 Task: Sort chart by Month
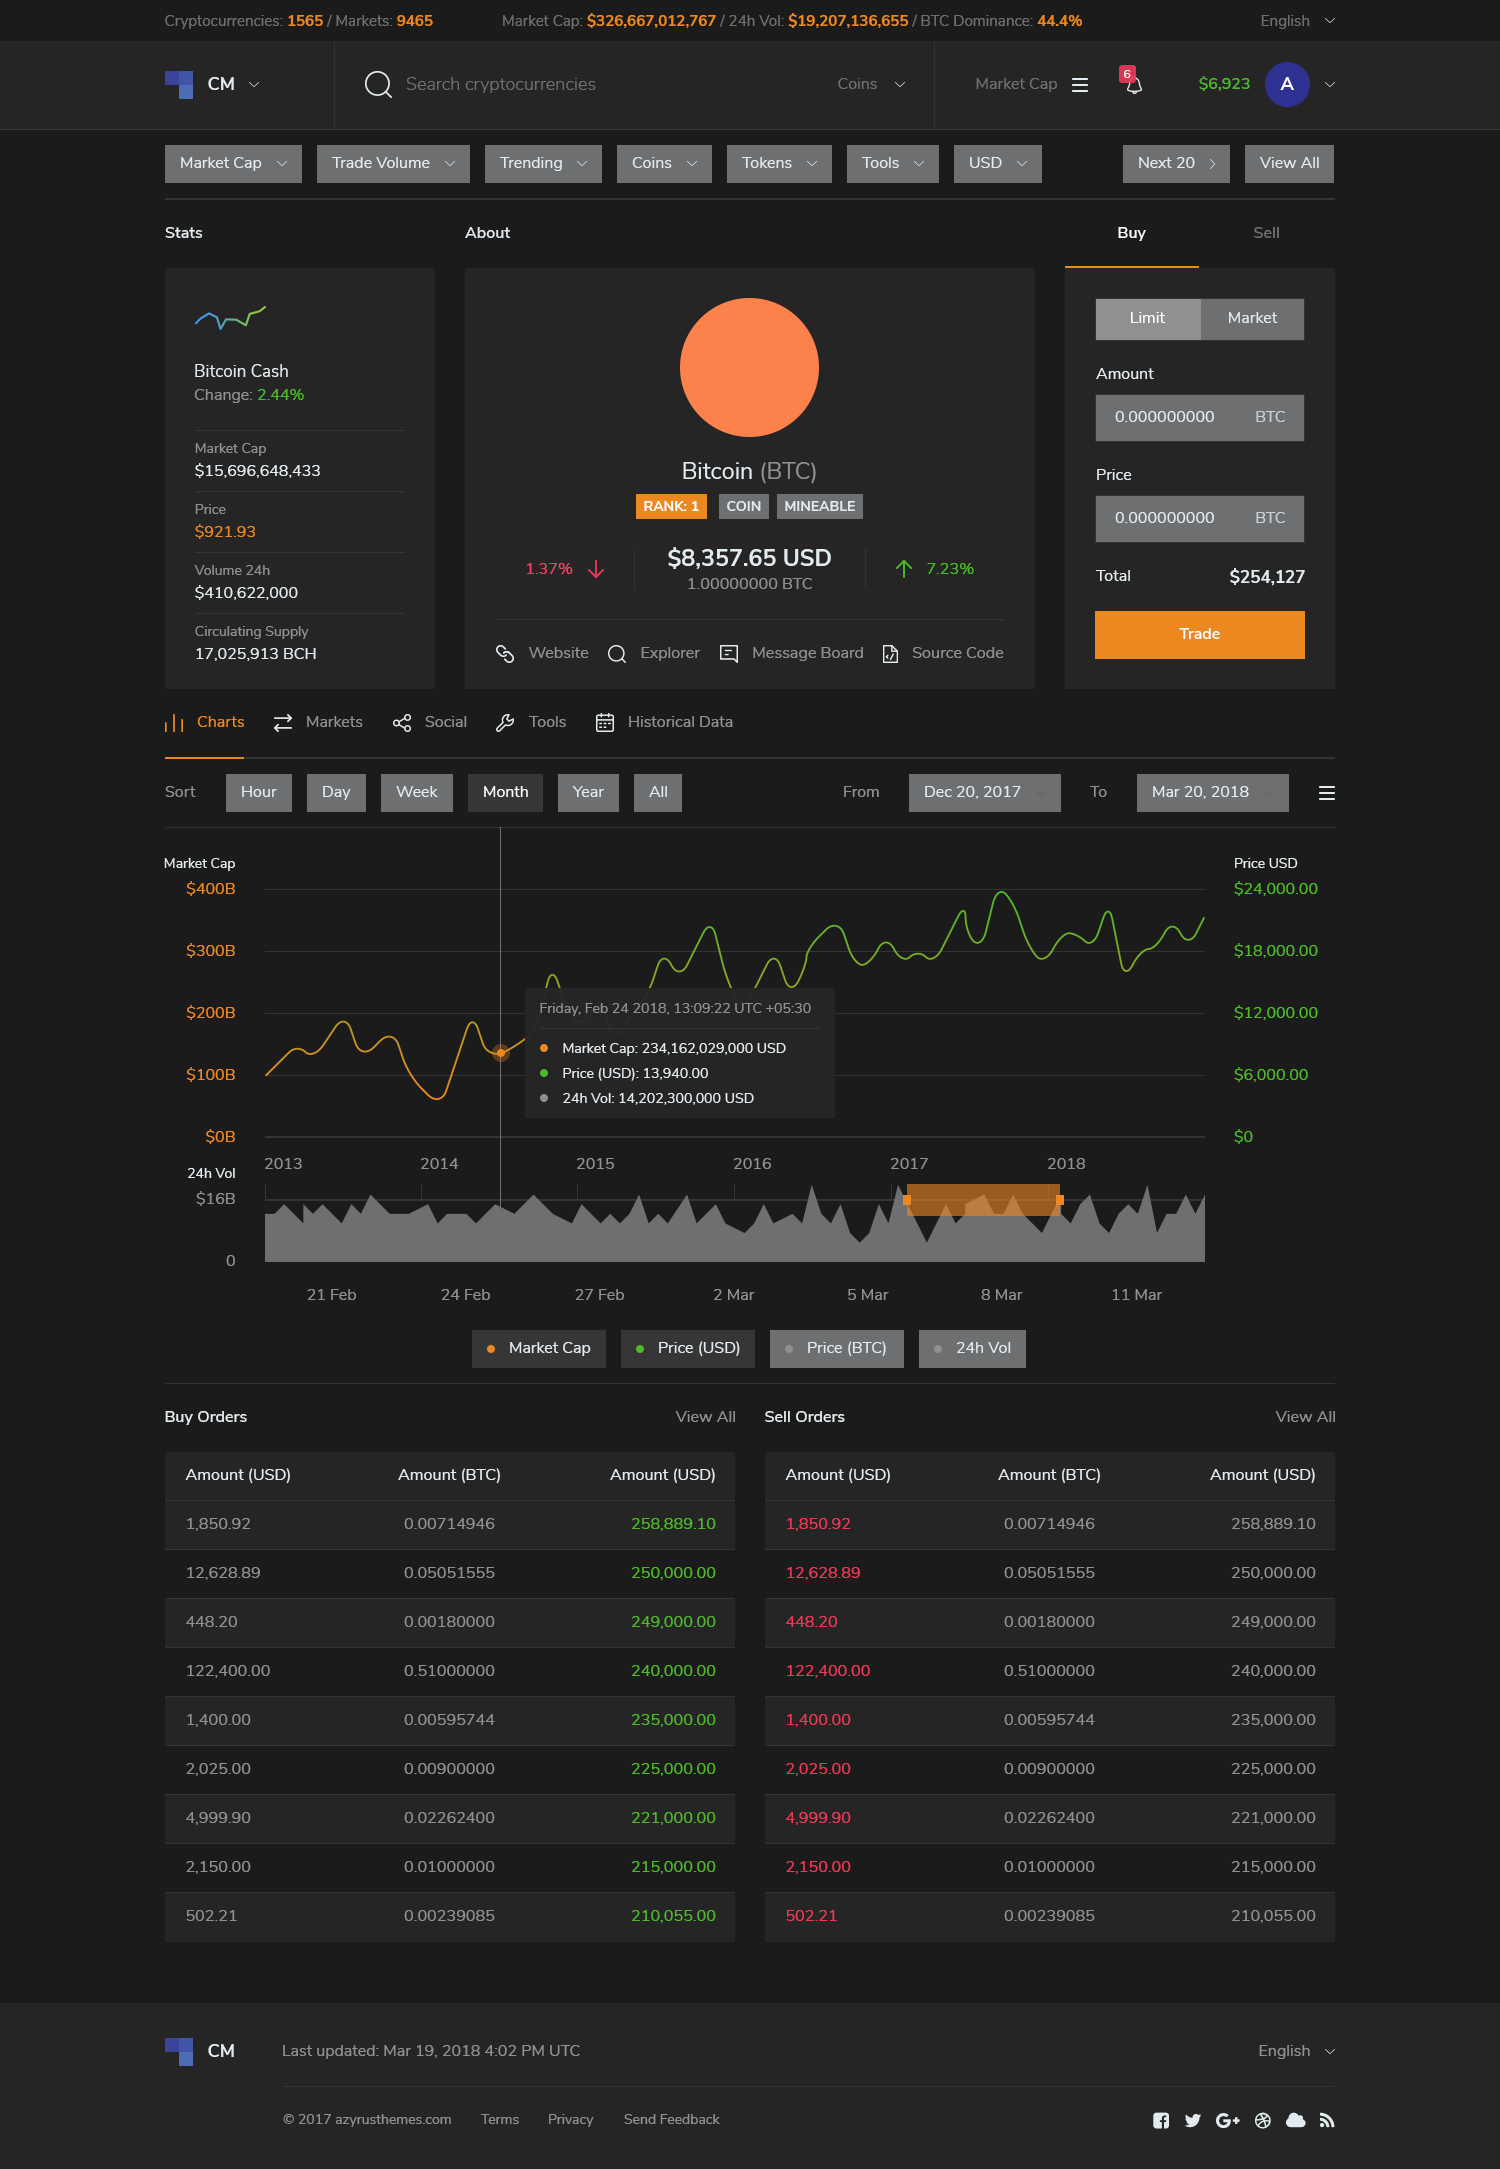[505, 793]
